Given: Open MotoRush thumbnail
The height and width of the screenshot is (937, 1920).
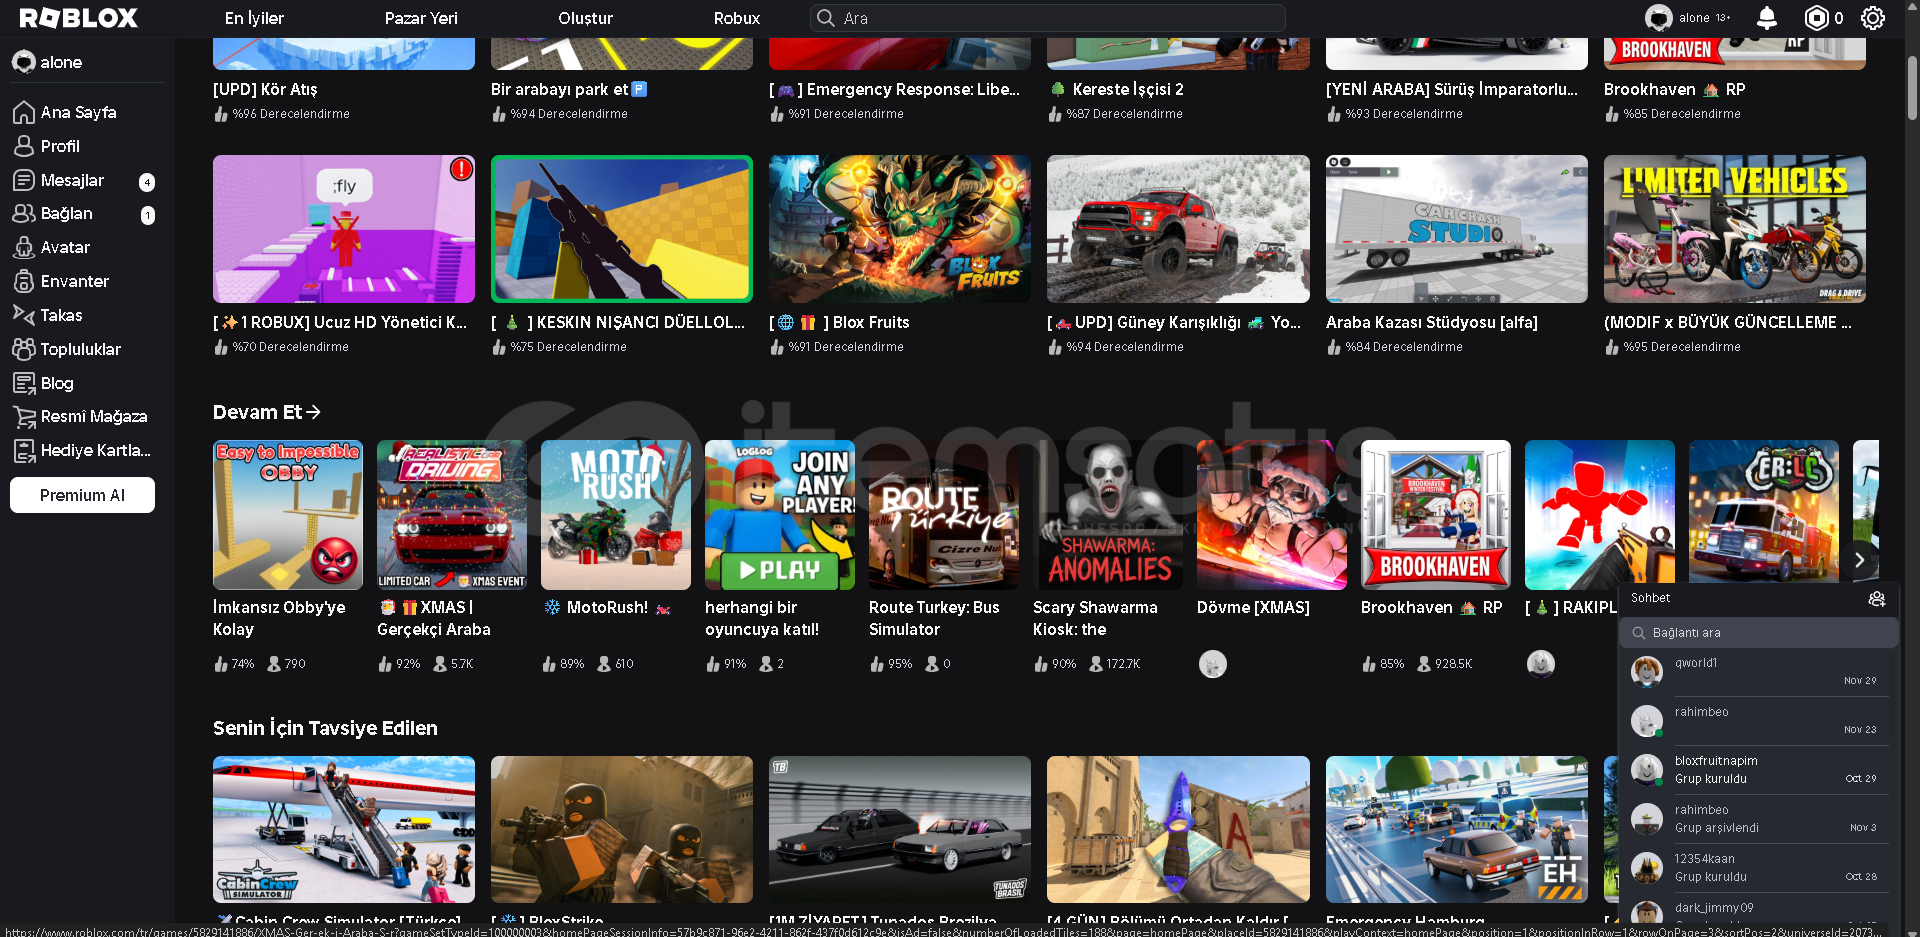Looking at the screenshot, I should 616,515.
